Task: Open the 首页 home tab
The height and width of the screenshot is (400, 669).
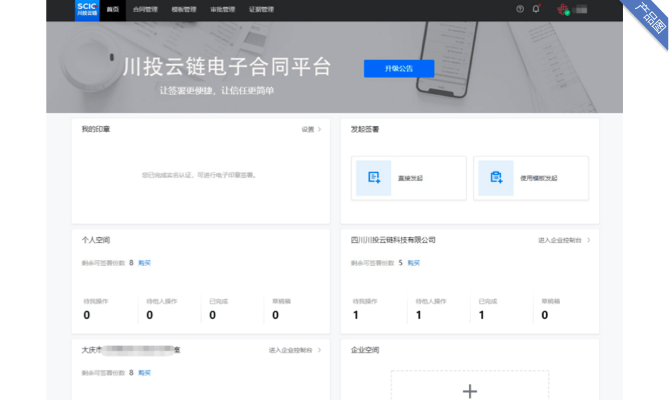Action: tap(113, 9)
